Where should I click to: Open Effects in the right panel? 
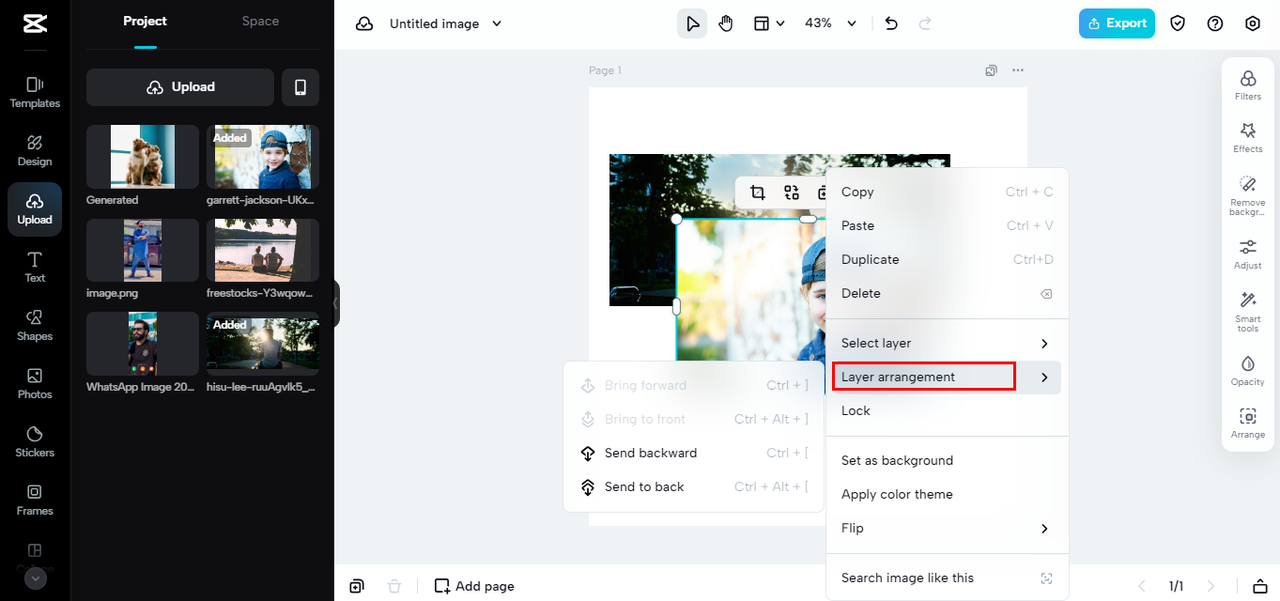(1248, 138)
